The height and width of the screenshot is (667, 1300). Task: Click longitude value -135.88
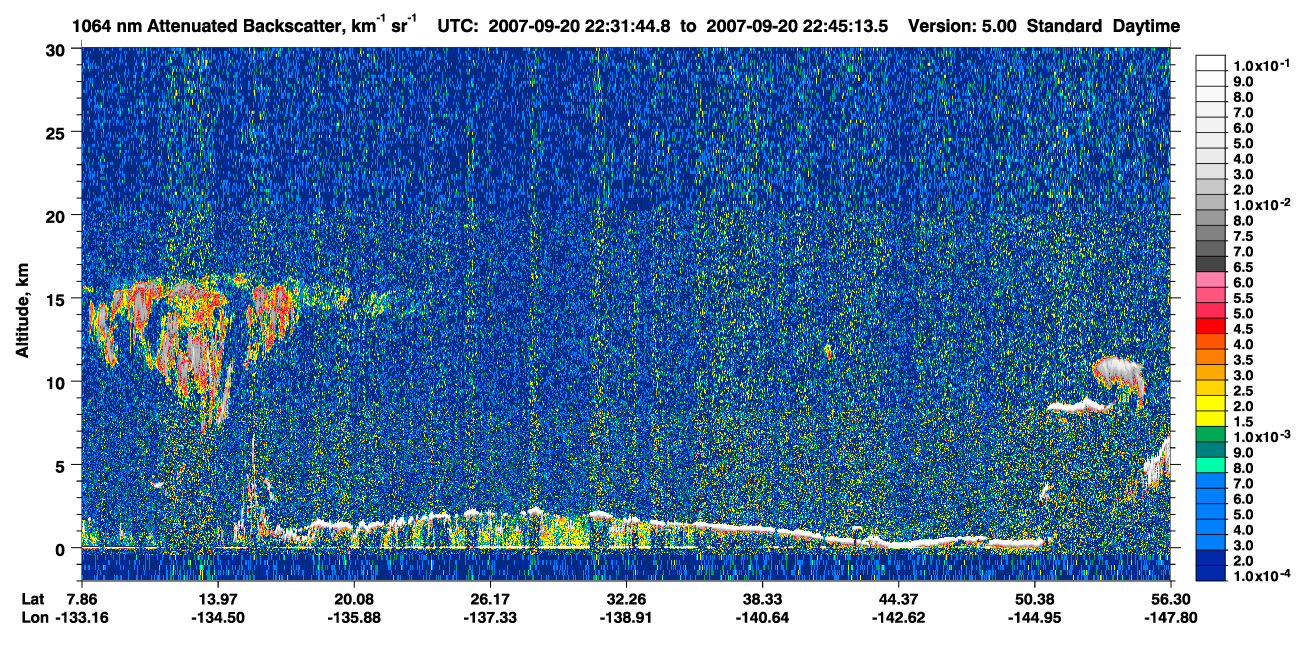point(353,617)
